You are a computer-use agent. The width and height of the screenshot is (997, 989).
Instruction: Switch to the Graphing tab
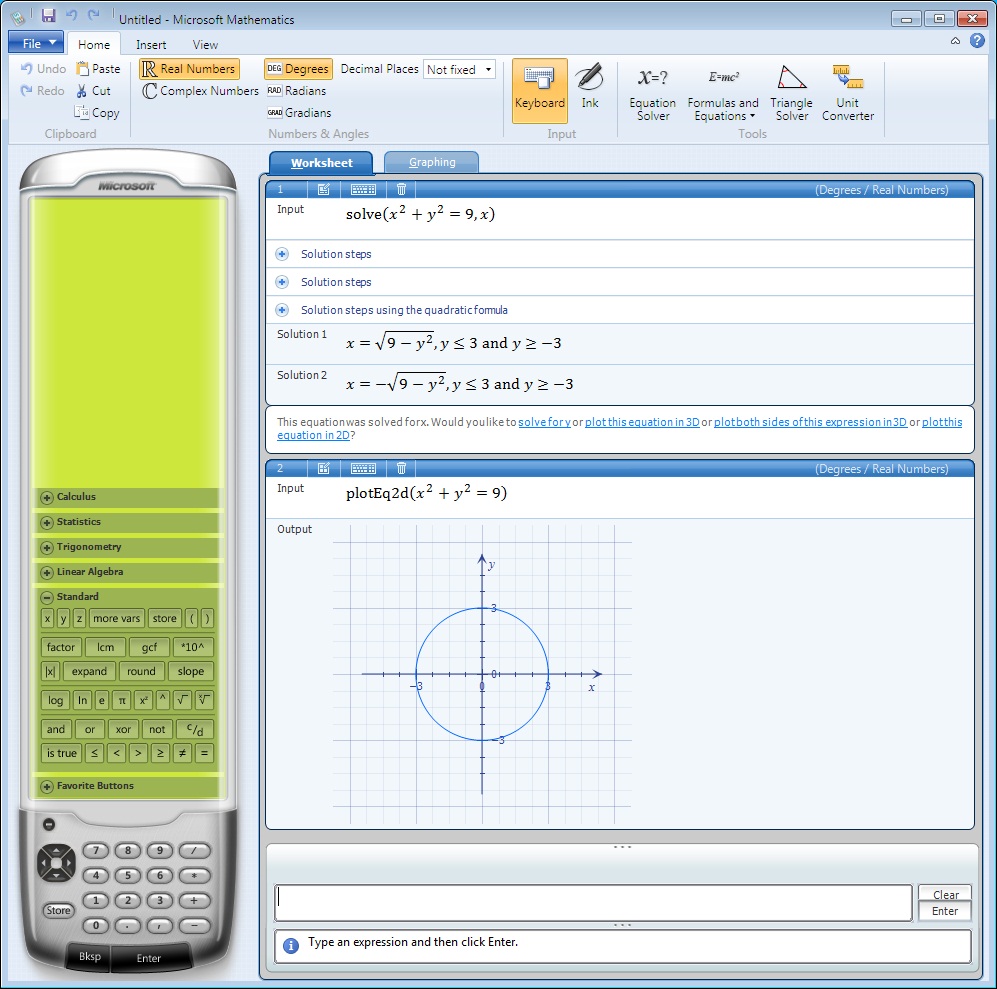[x=431, y=161]
